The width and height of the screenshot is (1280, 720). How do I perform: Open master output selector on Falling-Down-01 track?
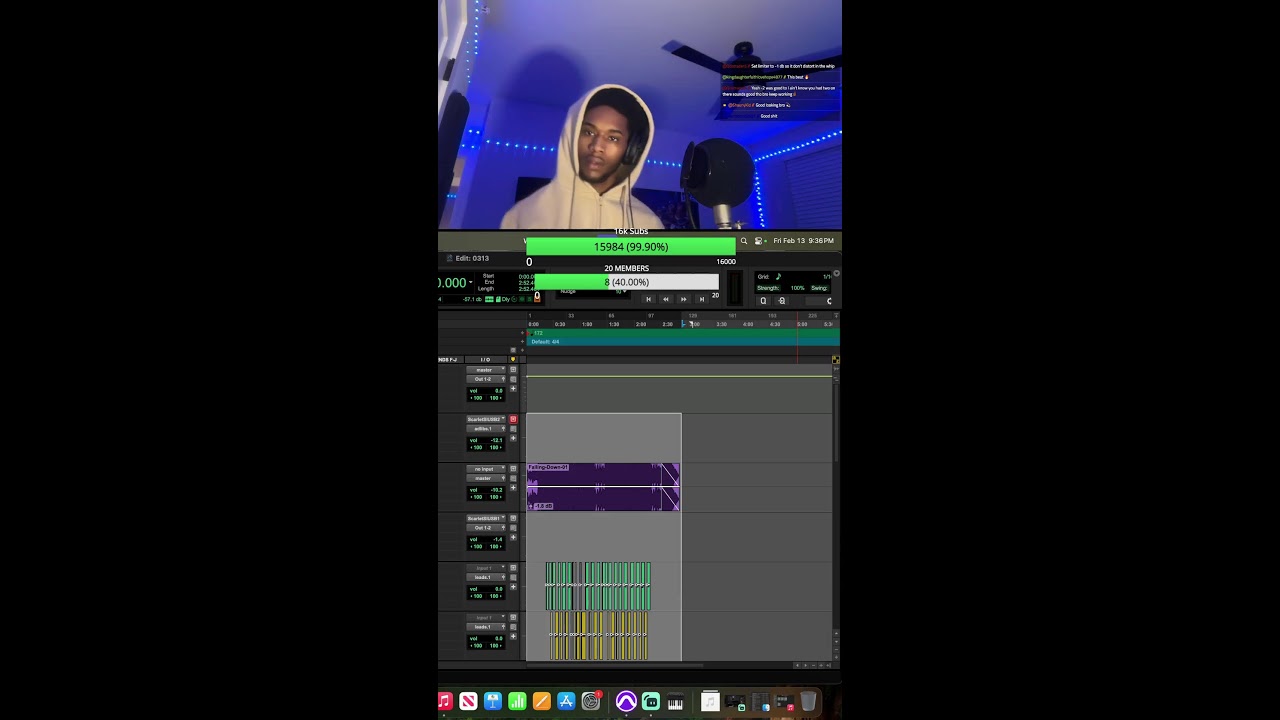pos(486,478)
